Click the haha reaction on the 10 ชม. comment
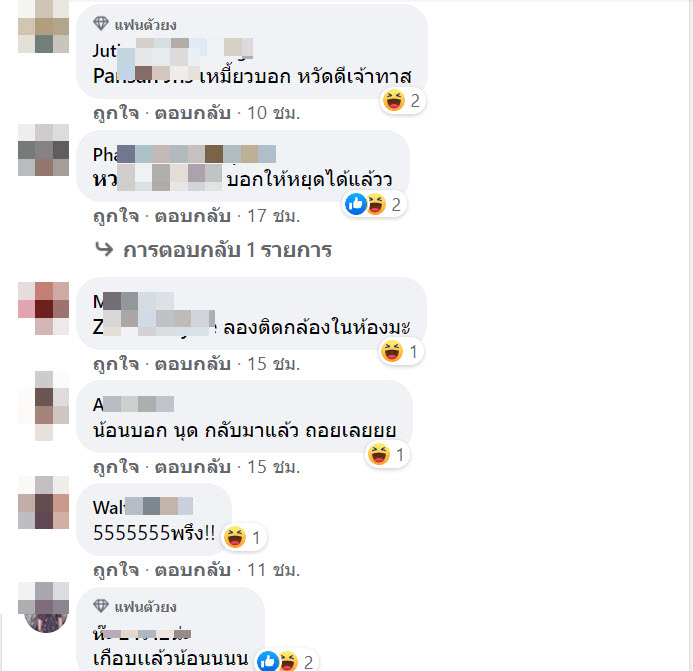This screenshot has height=671, width=693. [402, 101]
